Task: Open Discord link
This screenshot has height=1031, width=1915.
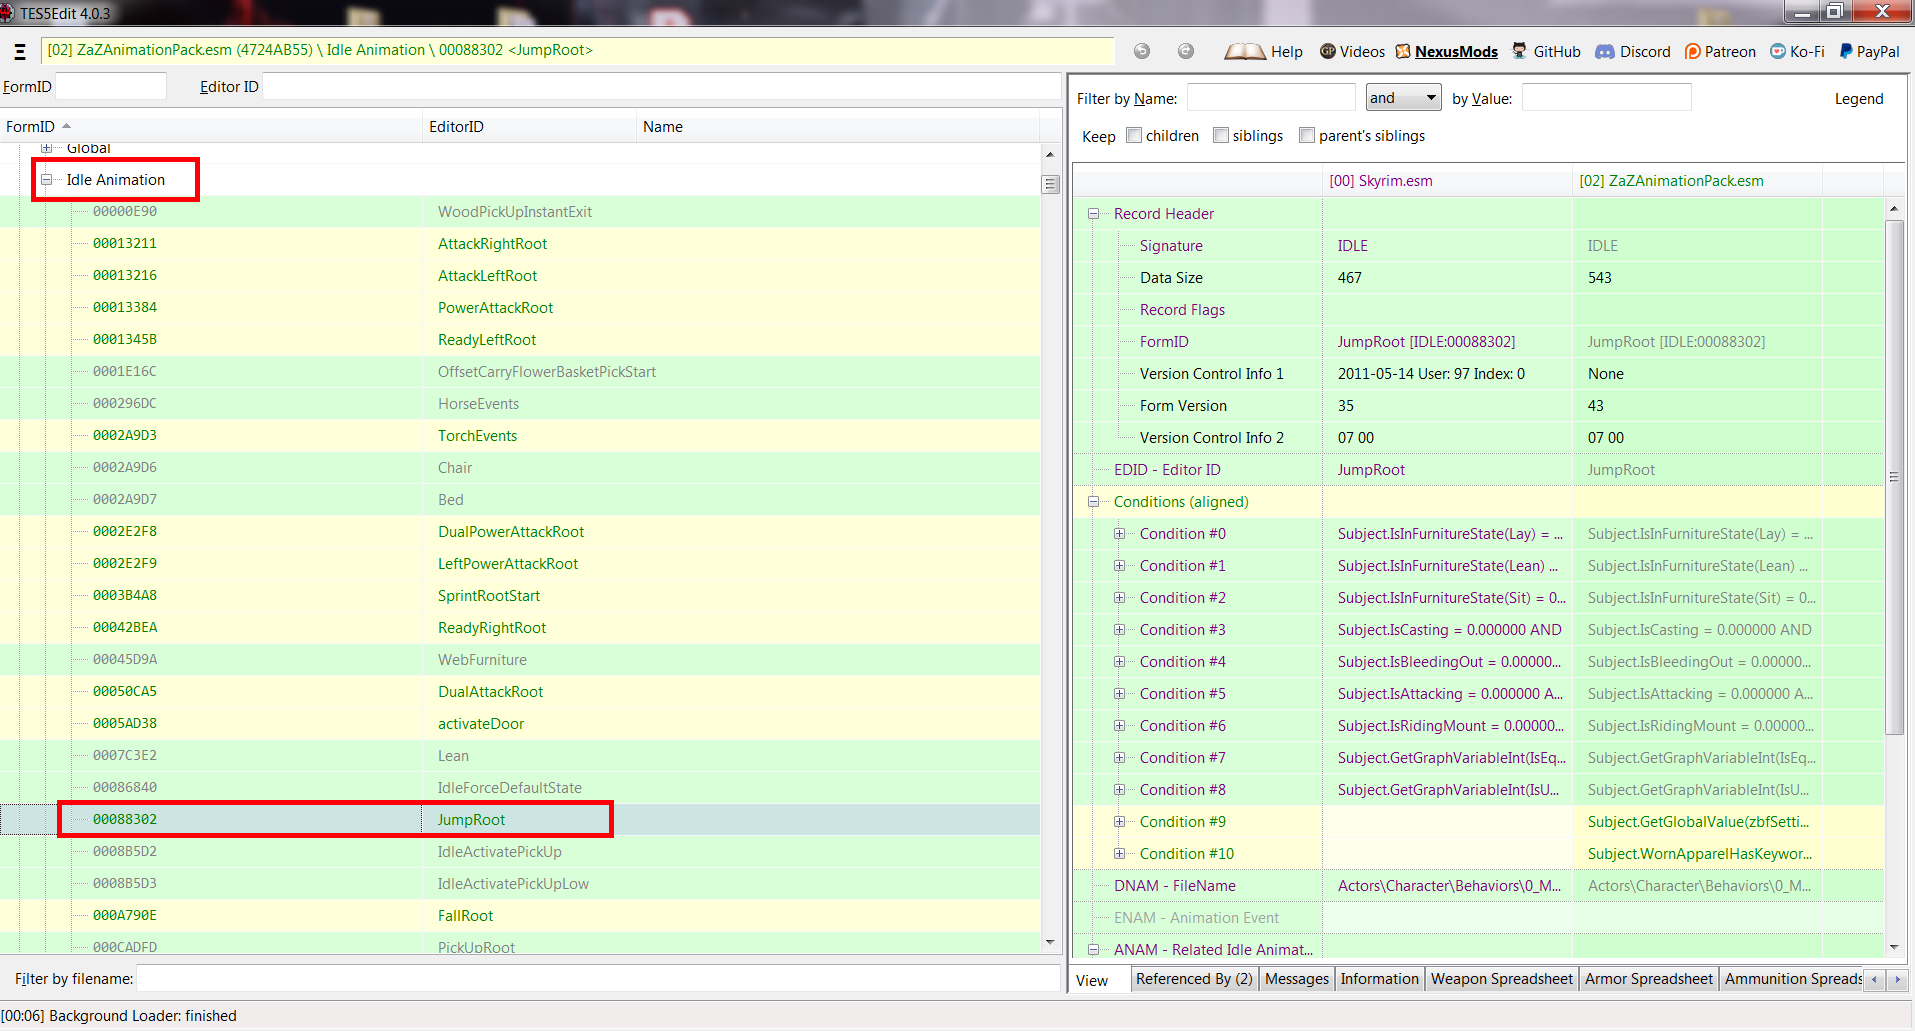Action: [x=1633, y=52]
